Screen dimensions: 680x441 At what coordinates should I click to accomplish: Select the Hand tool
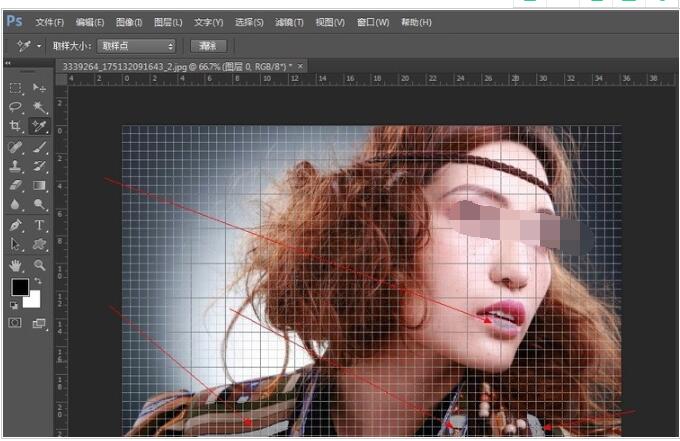15,265
